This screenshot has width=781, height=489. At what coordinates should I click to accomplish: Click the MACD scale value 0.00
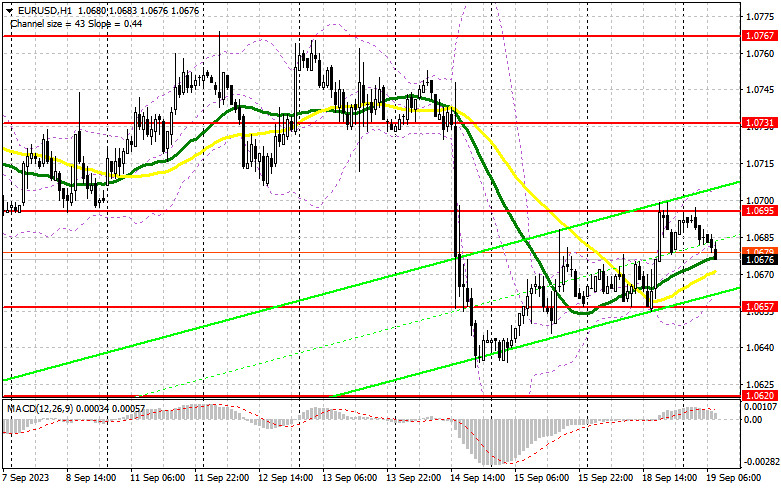tap(753, 420)
